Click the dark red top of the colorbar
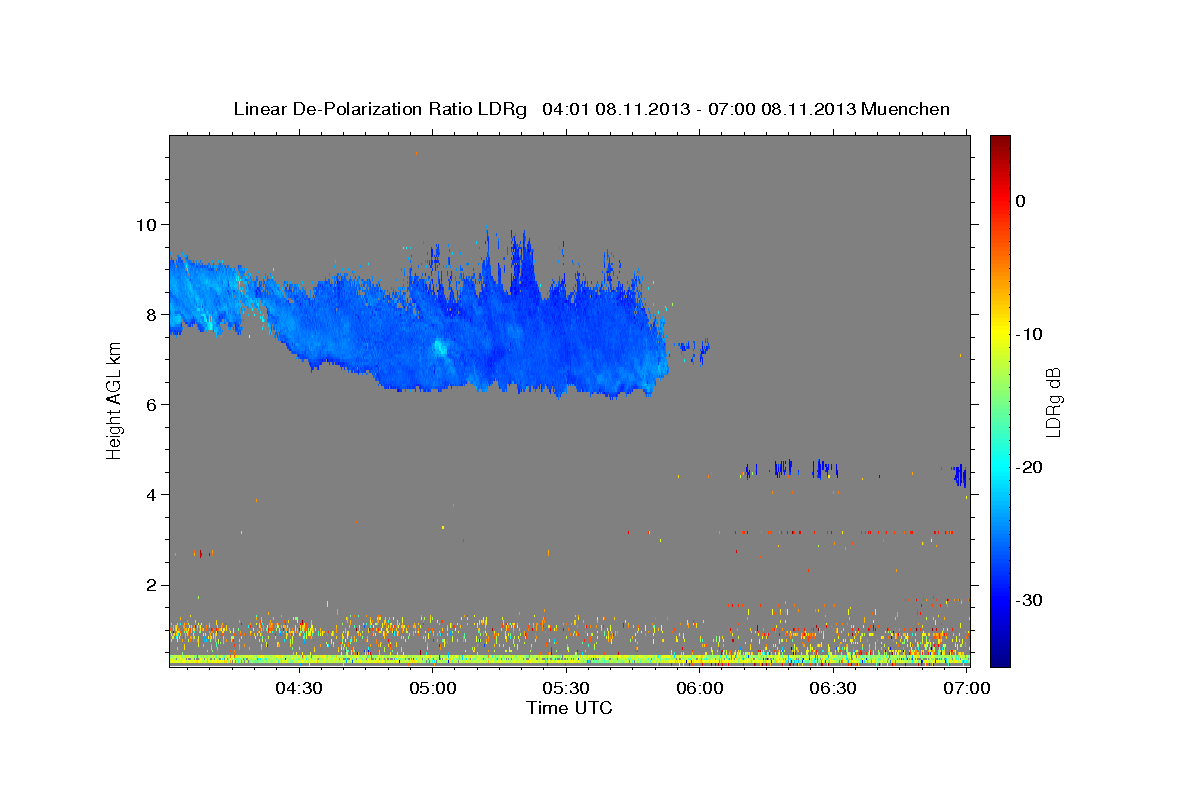This screenshot has width=1200, height=800. tap(1000, 145)
